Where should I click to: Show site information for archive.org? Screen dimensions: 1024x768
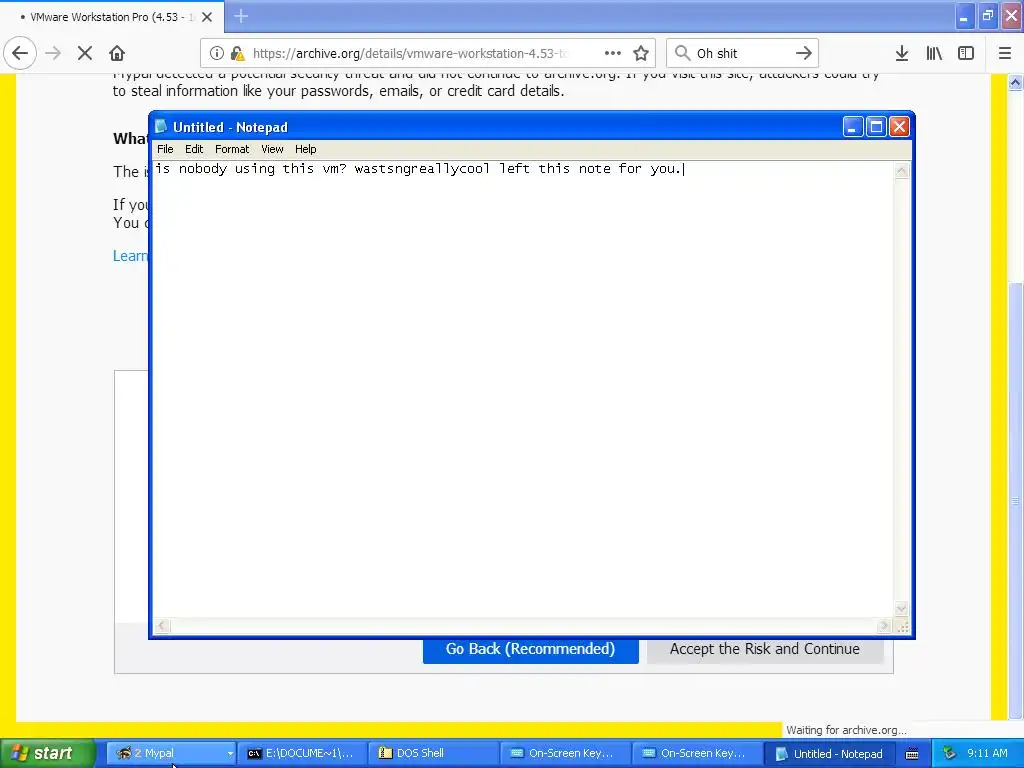click(x=216, y=53)
